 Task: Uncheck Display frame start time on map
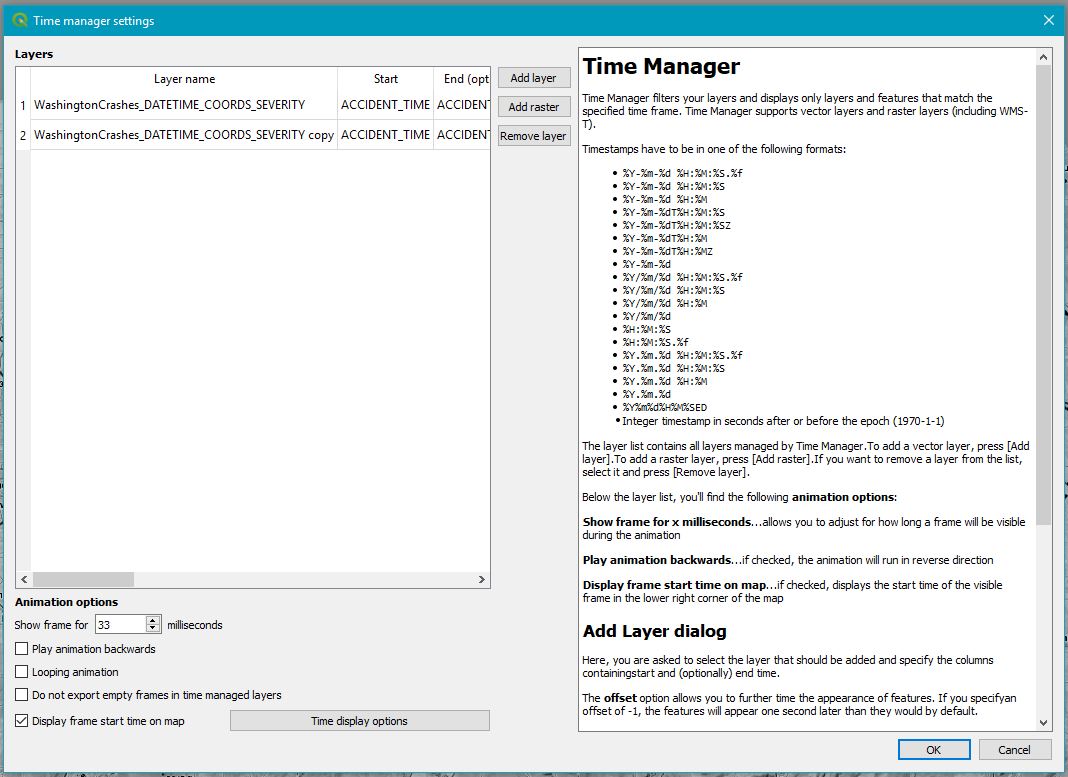[x=22, y=720]
